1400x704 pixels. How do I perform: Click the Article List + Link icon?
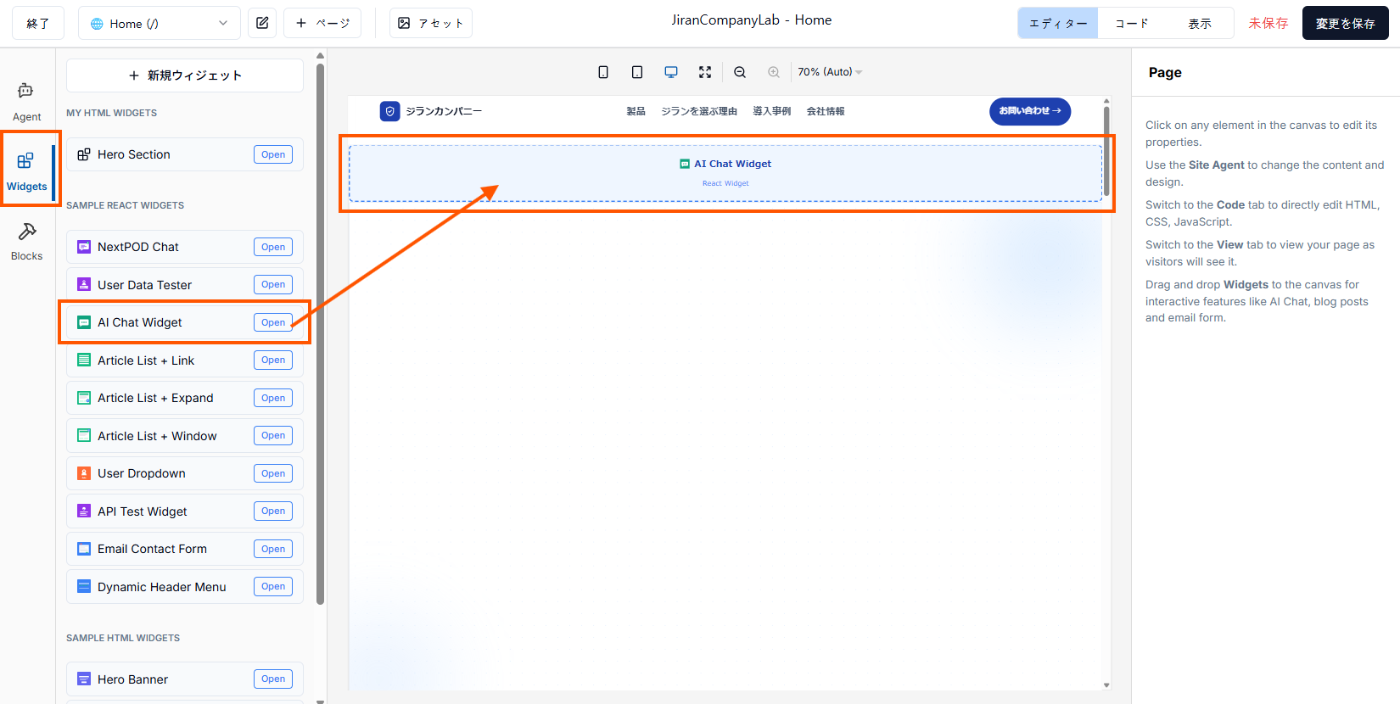tap(84, 360)
